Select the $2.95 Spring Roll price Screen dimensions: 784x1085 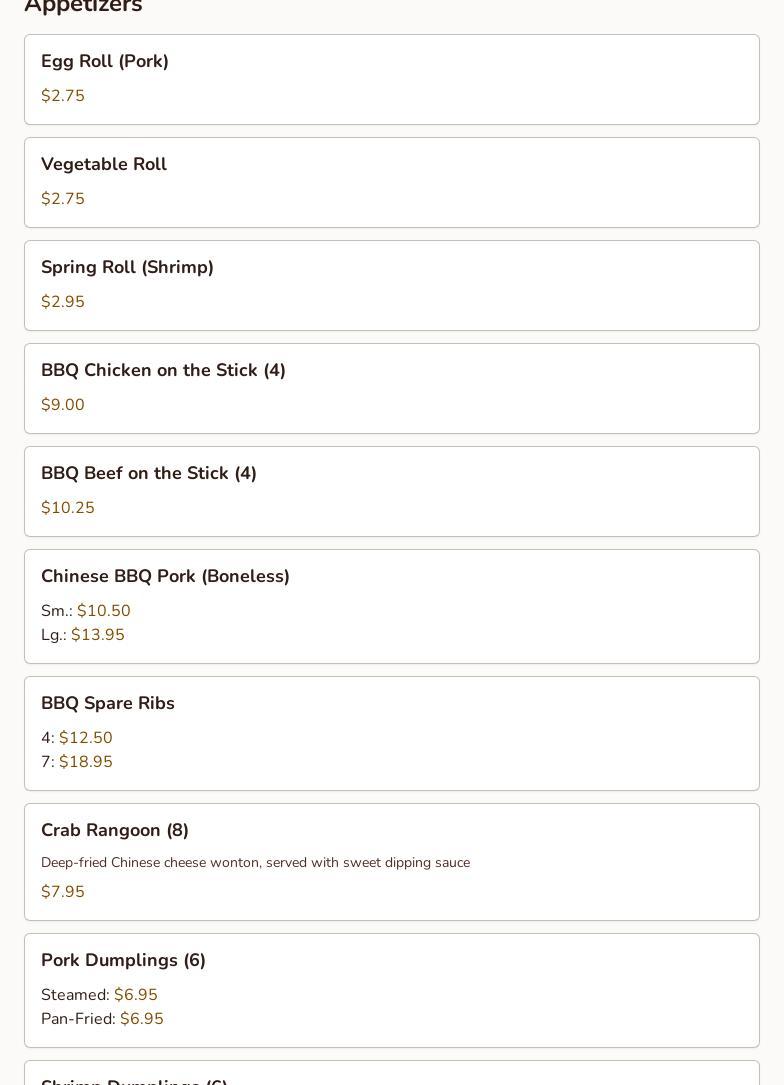coord(63,302)
